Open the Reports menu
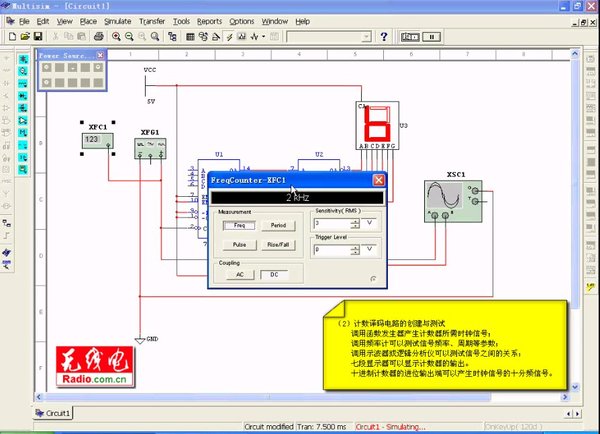Viewport: 600px width, 434px height. (209, 21)
